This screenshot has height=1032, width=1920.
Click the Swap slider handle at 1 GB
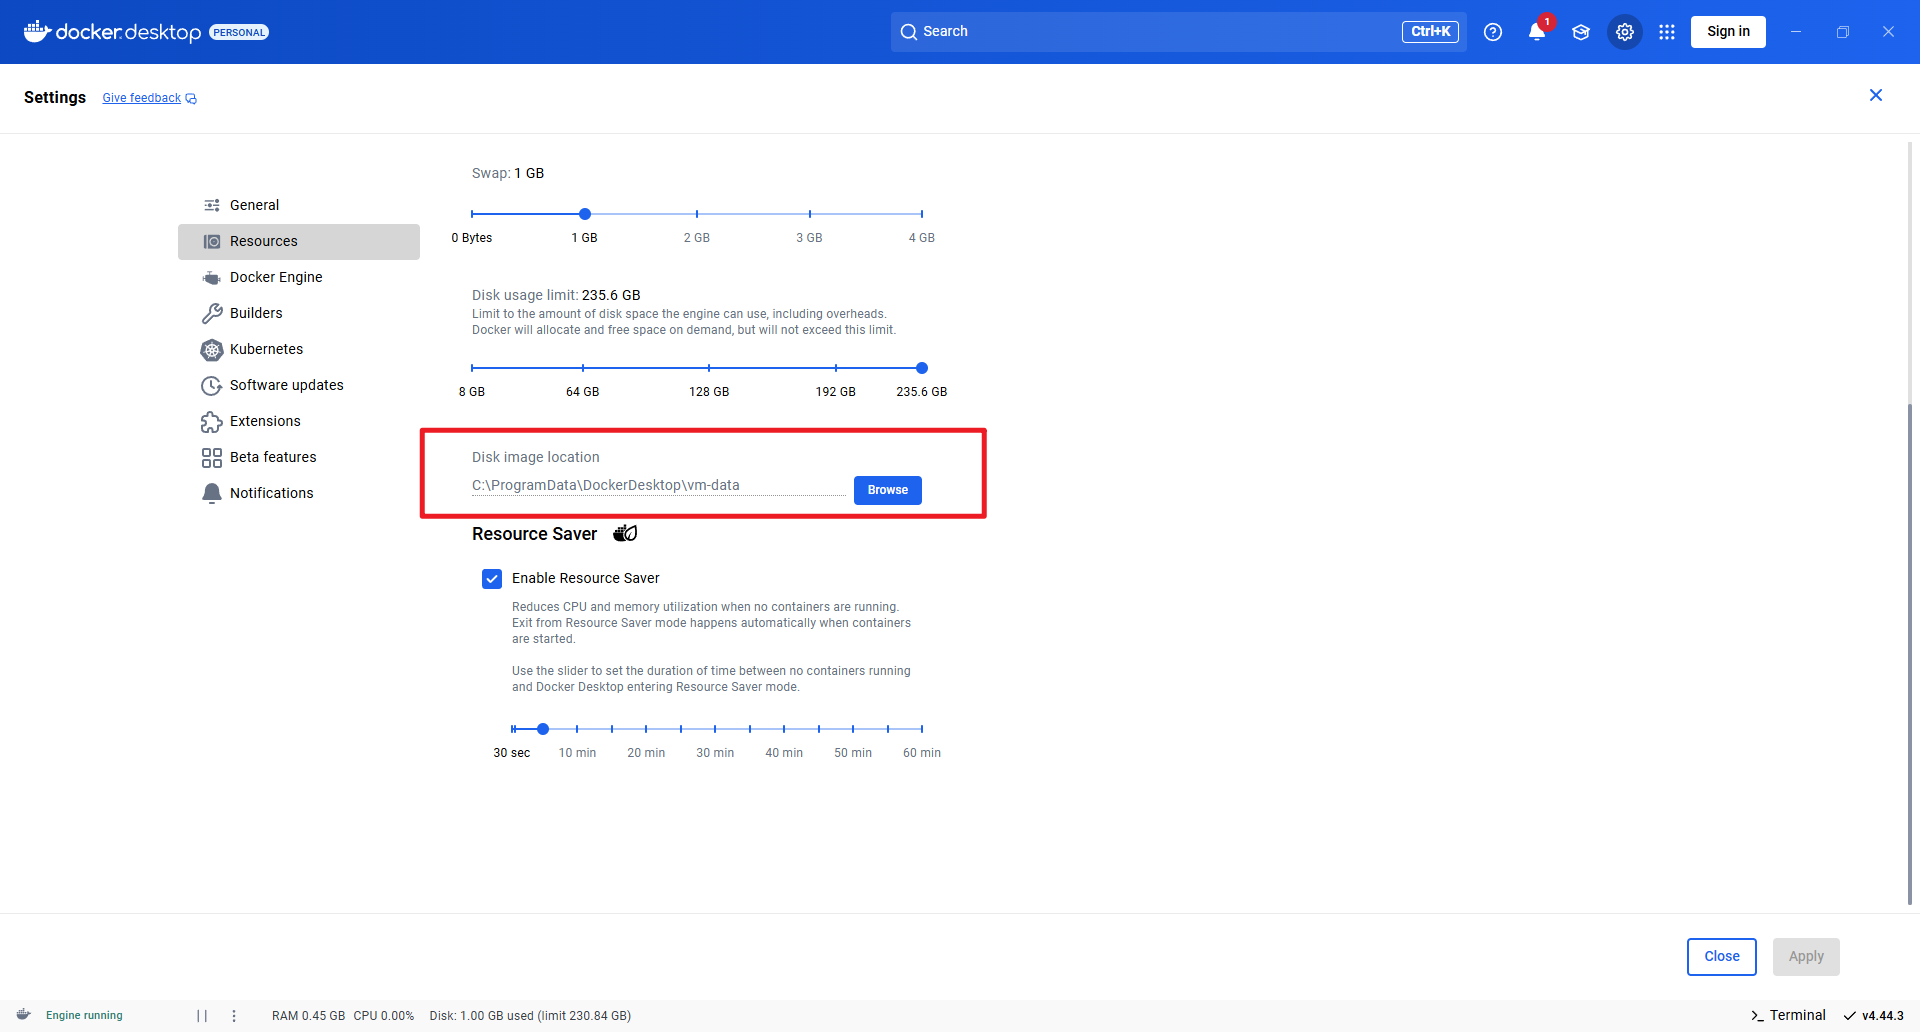(x=585, y=214)
